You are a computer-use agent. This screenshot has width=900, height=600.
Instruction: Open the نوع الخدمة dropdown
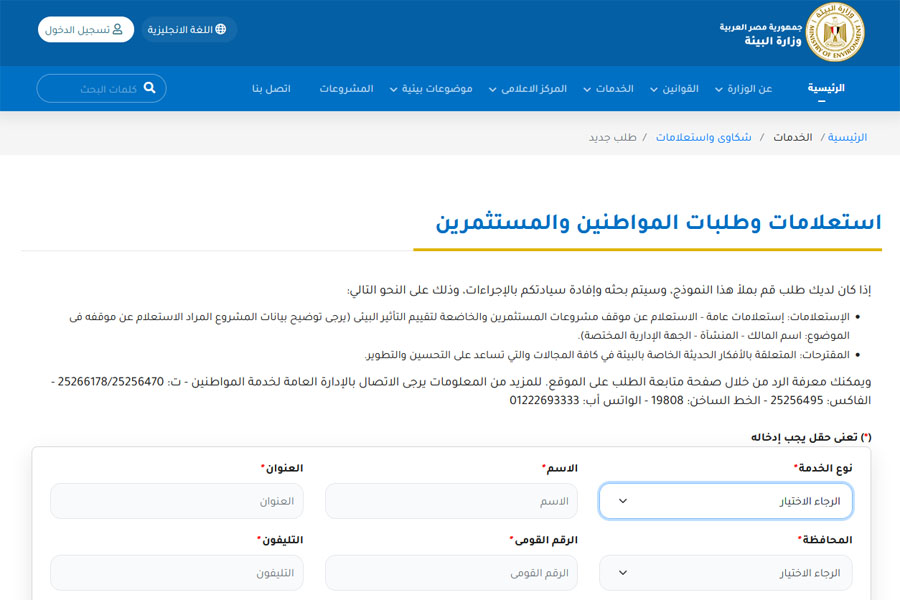725,501
